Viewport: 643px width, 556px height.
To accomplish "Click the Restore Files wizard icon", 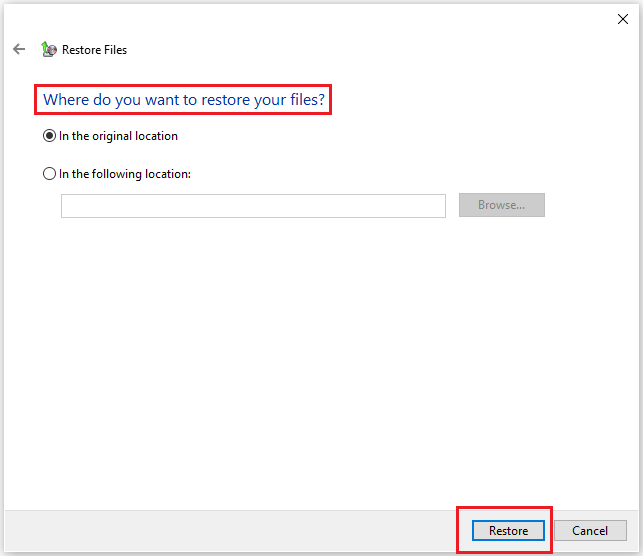I will [x=49, y=49].
